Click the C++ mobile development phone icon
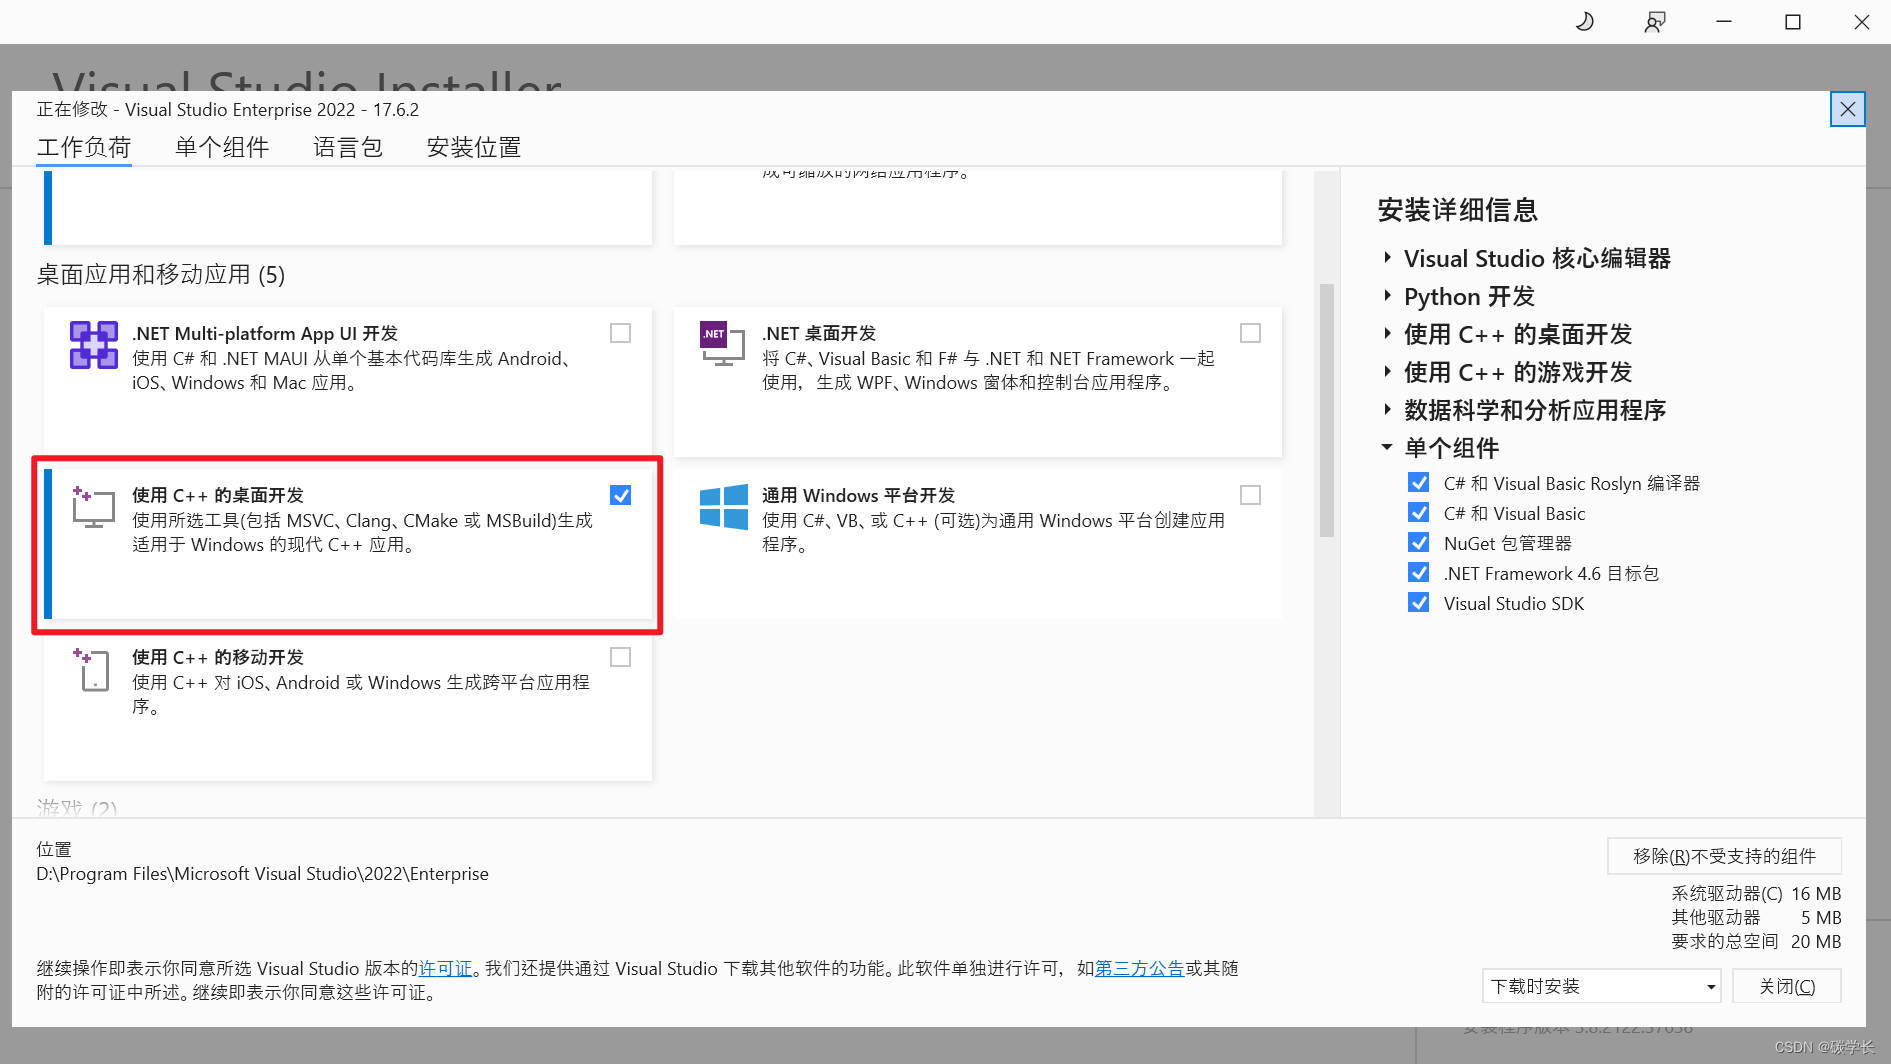The width and height of the screenshot is (1891, 1064). 92,669
